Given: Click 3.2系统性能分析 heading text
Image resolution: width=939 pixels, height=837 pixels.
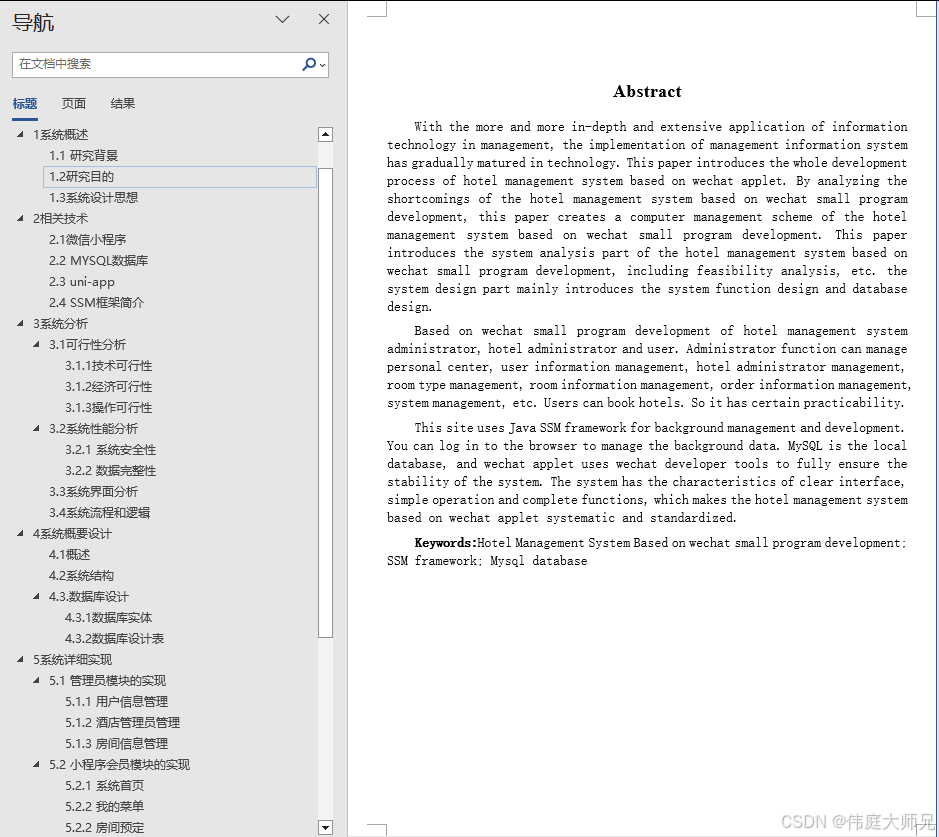Looking at the screenshot, I should click(93, 429).
